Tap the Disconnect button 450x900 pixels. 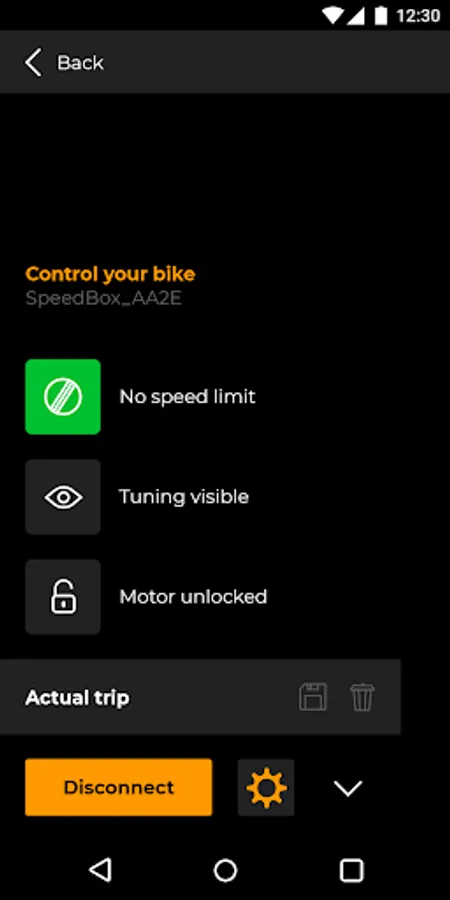coord(119,788)
